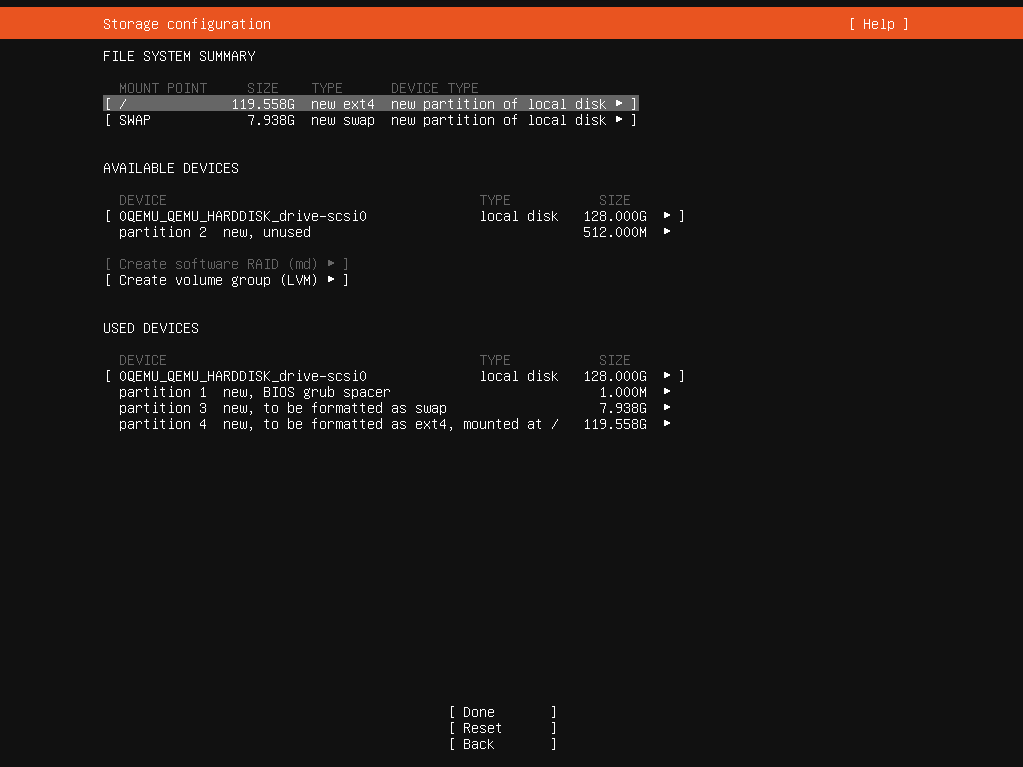Expand arrow for root mount entry
Image resolution: width=1023 pixels, height=767 pixels.
pyautogui.click(x=620, y=104)
